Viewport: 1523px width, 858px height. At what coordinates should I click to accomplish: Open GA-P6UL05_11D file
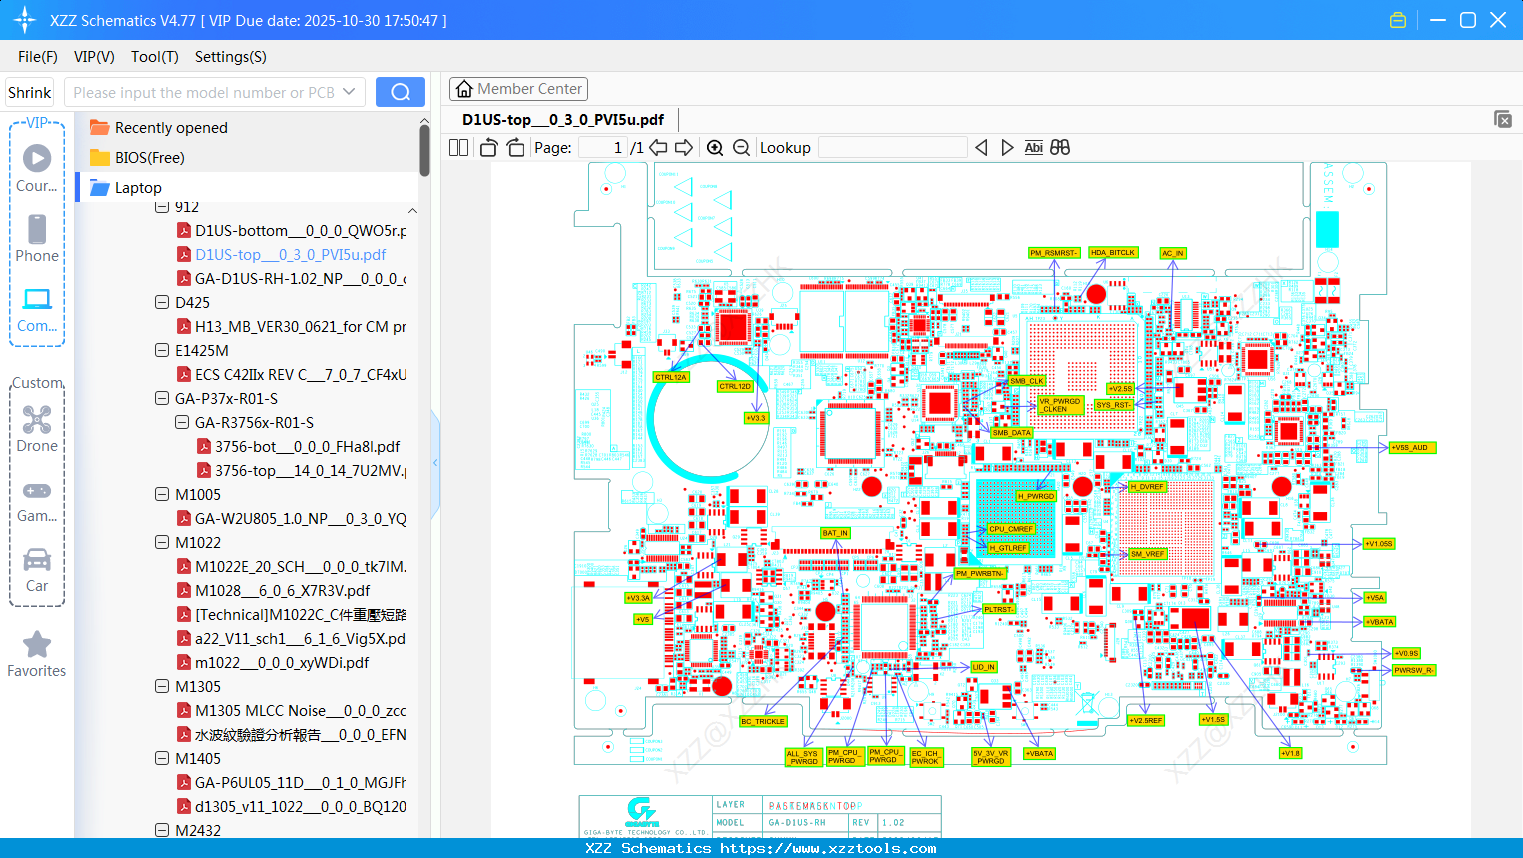[291, 782]
